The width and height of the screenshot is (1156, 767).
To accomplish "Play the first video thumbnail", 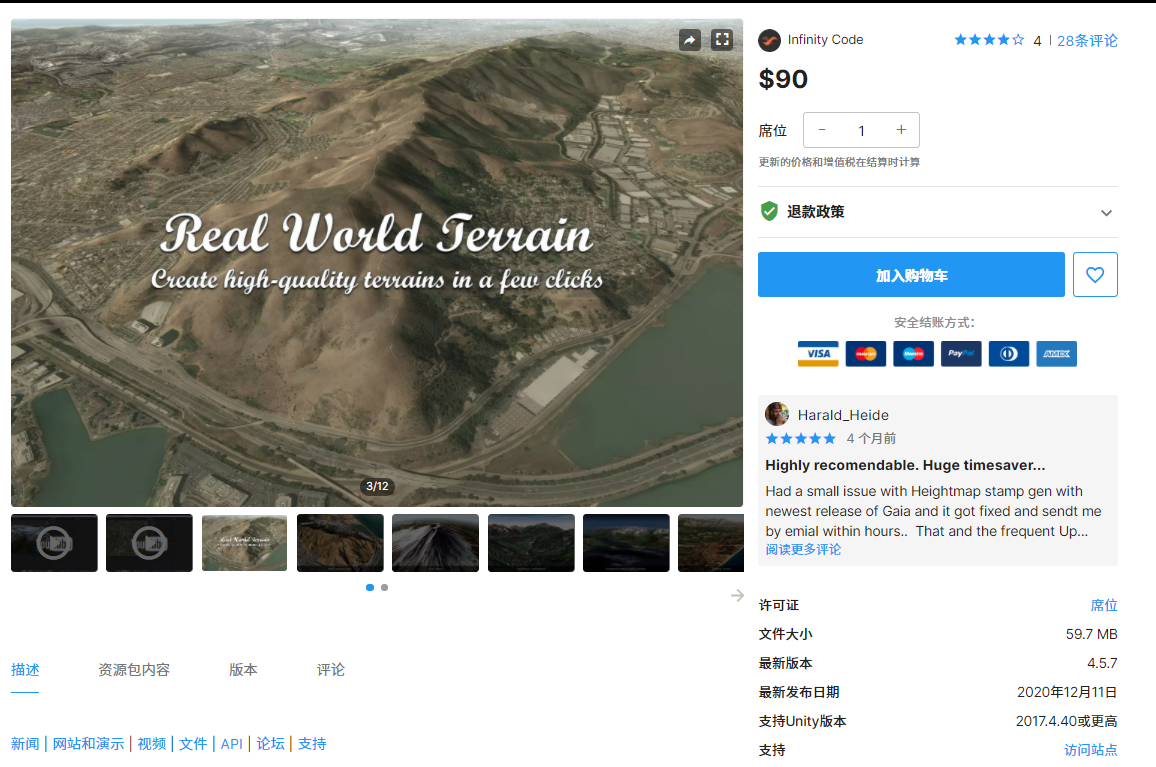I will [55, 543].
